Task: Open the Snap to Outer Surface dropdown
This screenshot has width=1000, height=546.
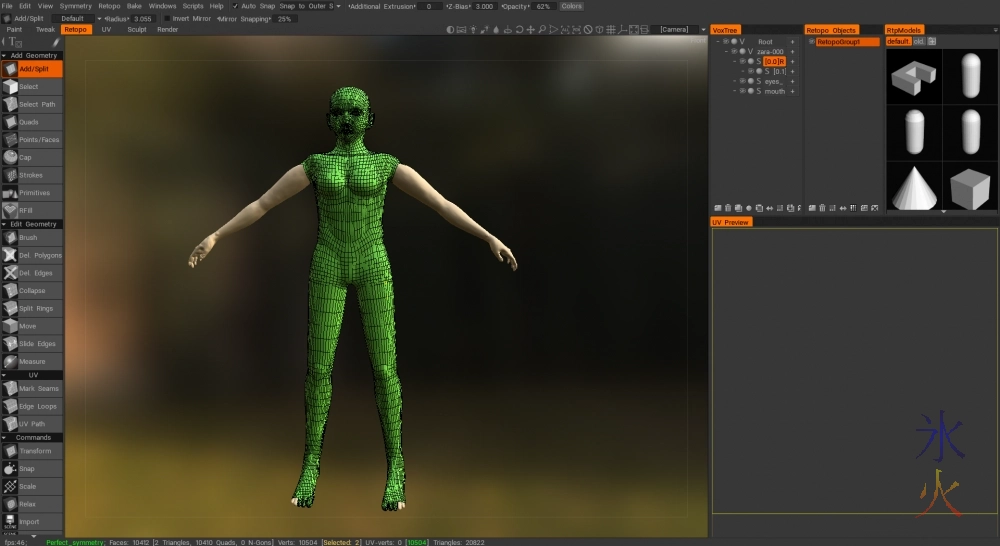Action: tap(310, 6)
